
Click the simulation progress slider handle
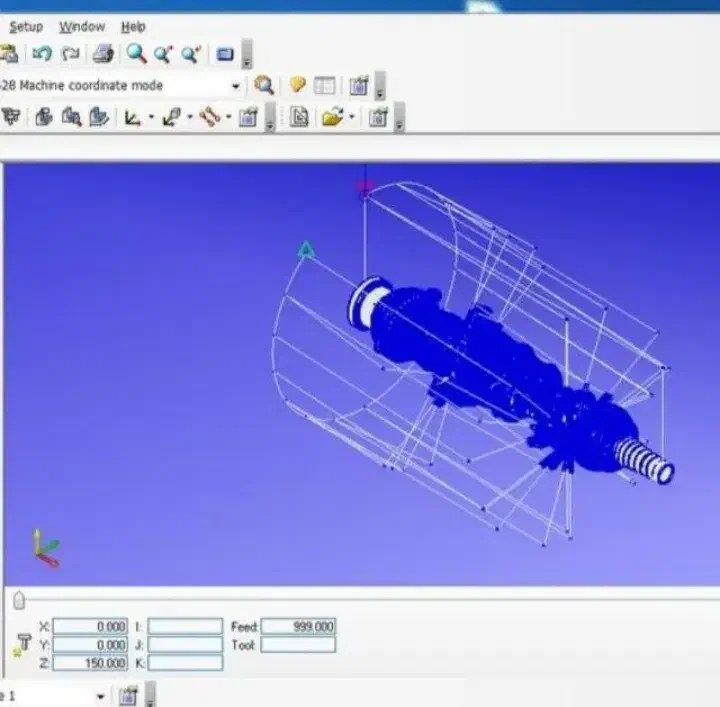(x=19, y=600)
